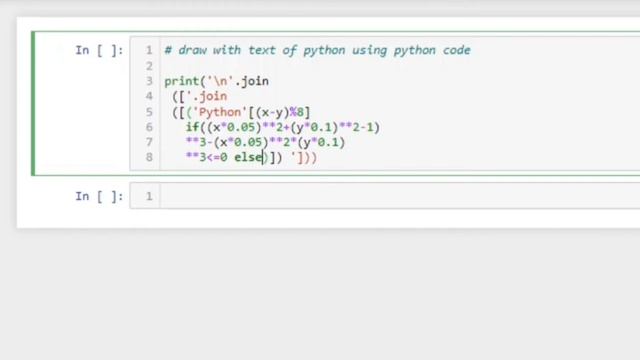Click the ([''.join code on line 4
Screen dimensions: 640x360
click(199, 96)
